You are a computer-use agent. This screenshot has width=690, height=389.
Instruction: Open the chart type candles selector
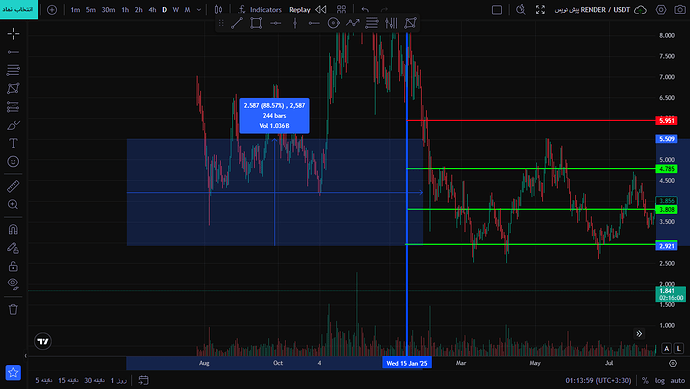tap(218, 10)
